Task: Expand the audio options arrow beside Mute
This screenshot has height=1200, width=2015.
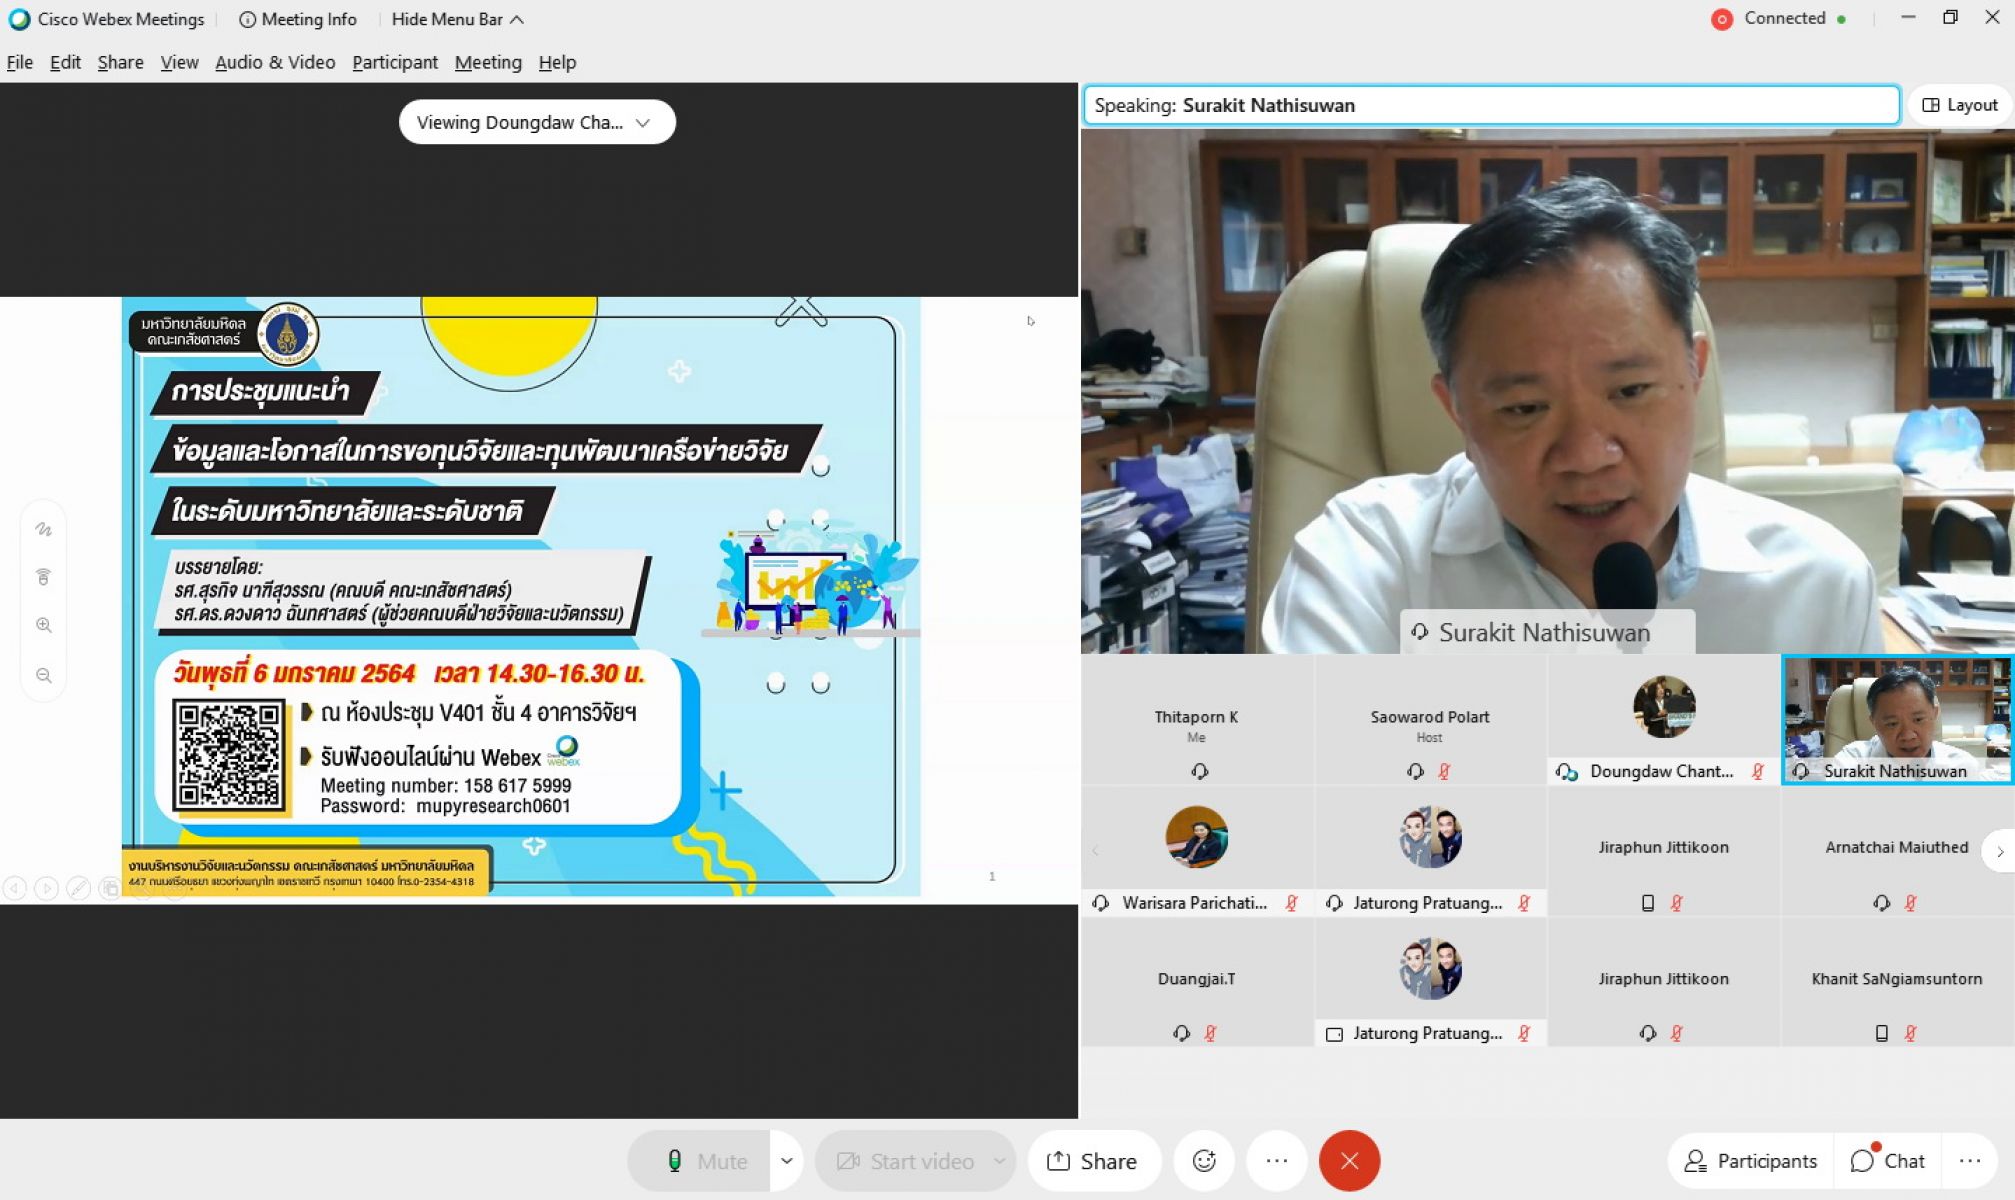Action: click(x=787, y=1161)
